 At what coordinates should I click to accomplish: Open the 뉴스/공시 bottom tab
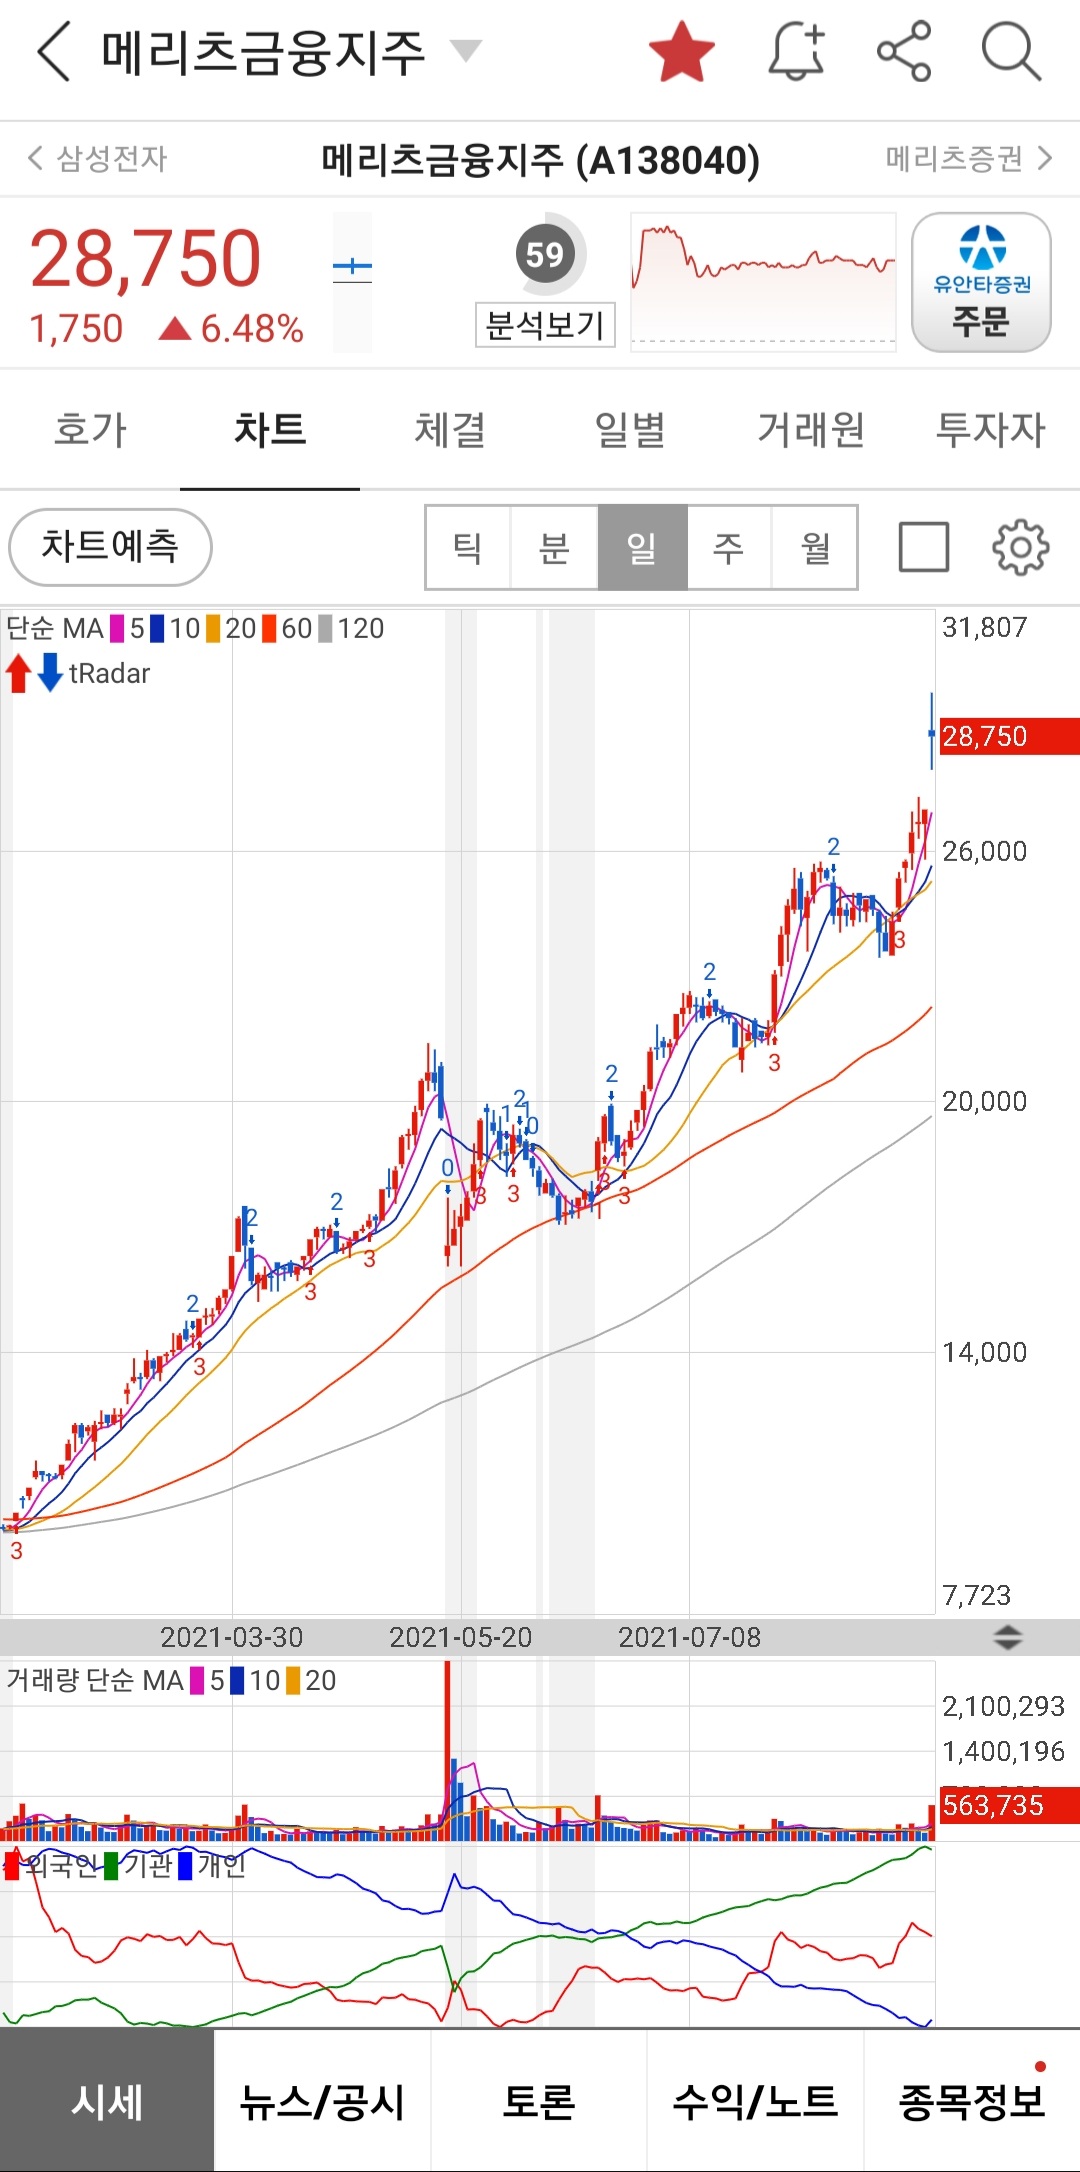(x=322, y=2101)
